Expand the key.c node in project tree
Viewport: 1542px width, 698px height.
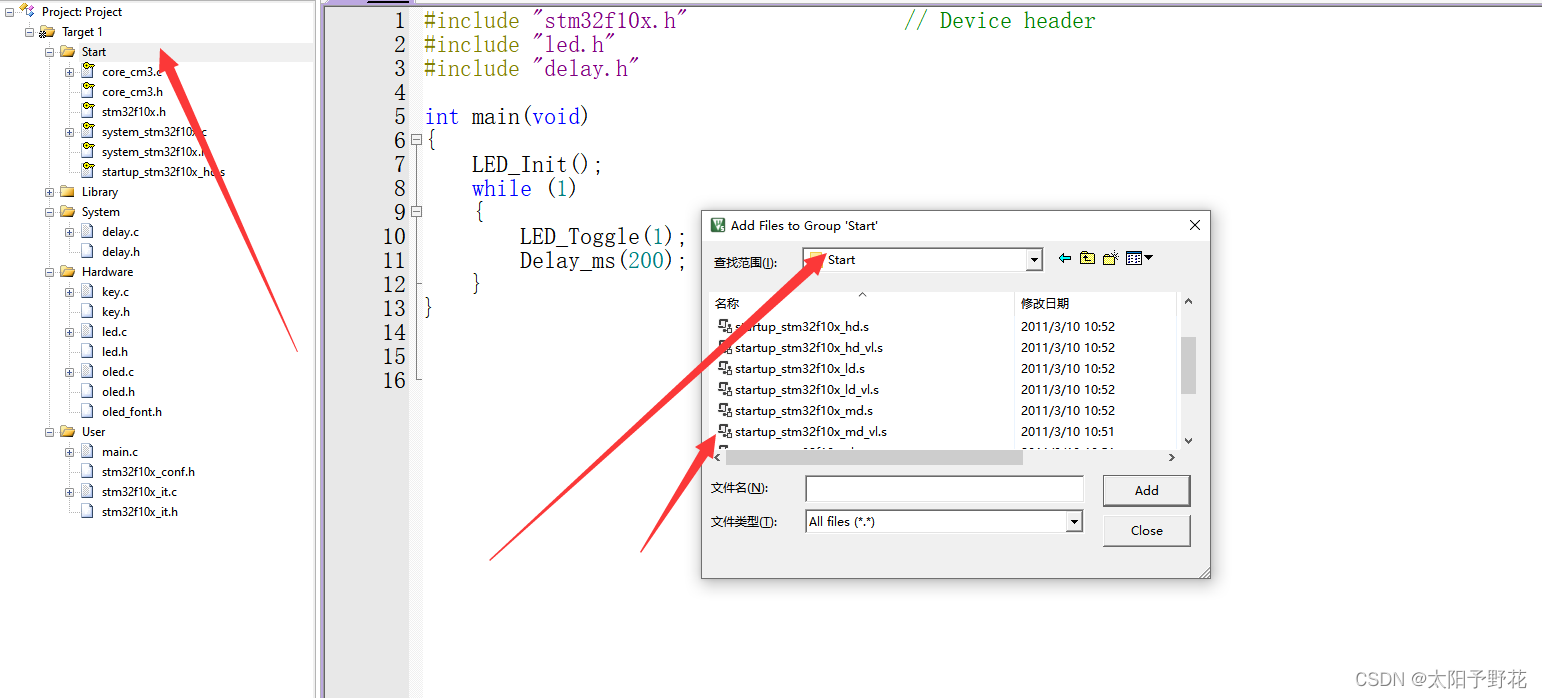70,292
